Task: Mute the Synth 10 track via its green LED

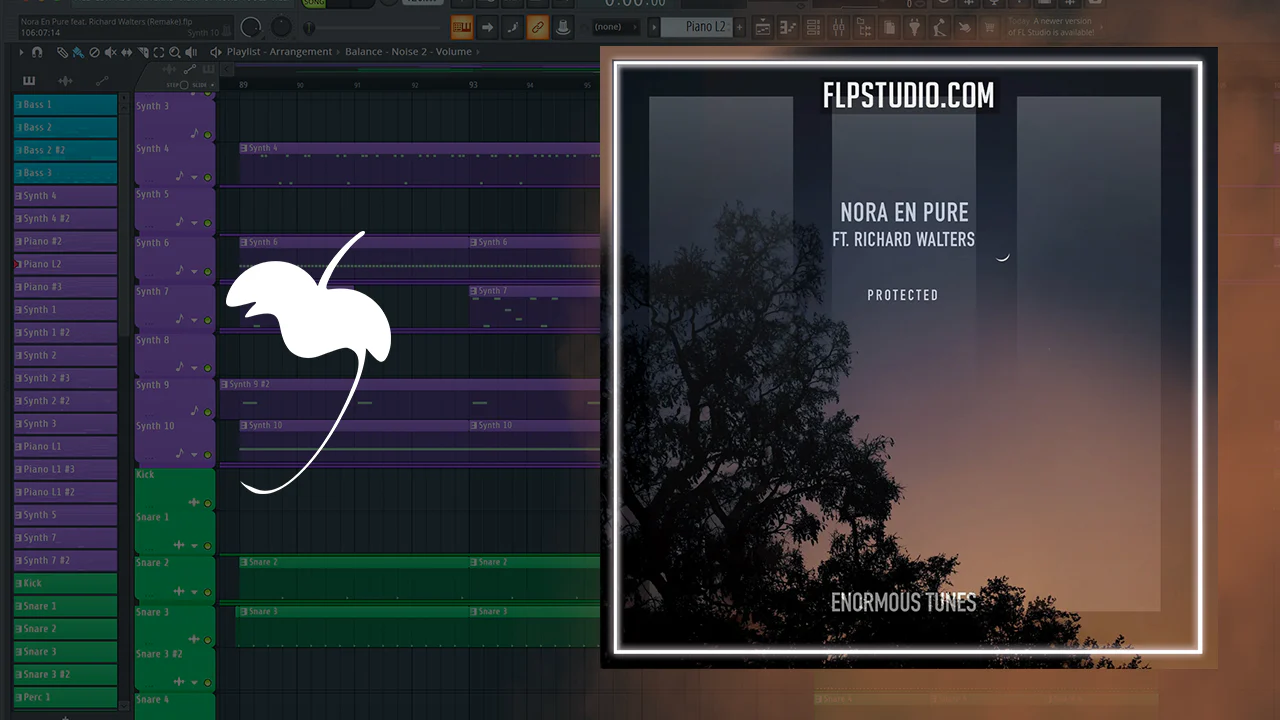Action: [208, 454]
